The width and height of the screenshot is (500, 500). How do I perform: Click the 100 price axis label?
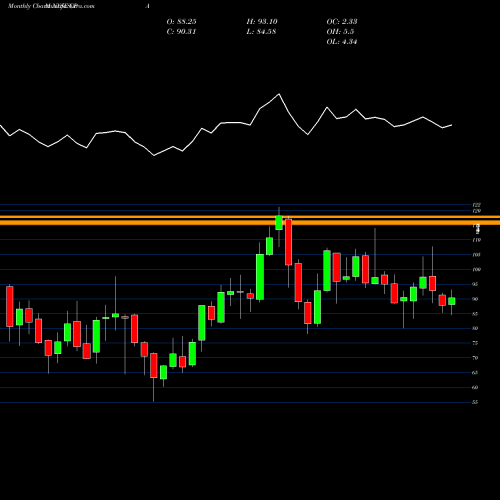[x=476, y=269]
